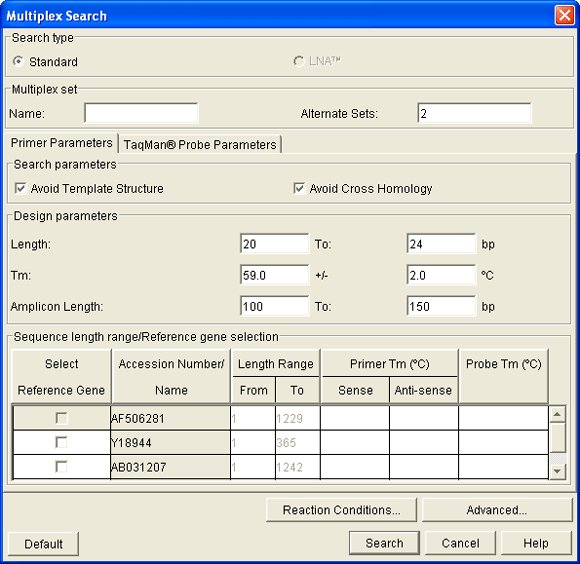Restore values with the Default button
Viewport: 580px width, 564px height.
[43, 544]
